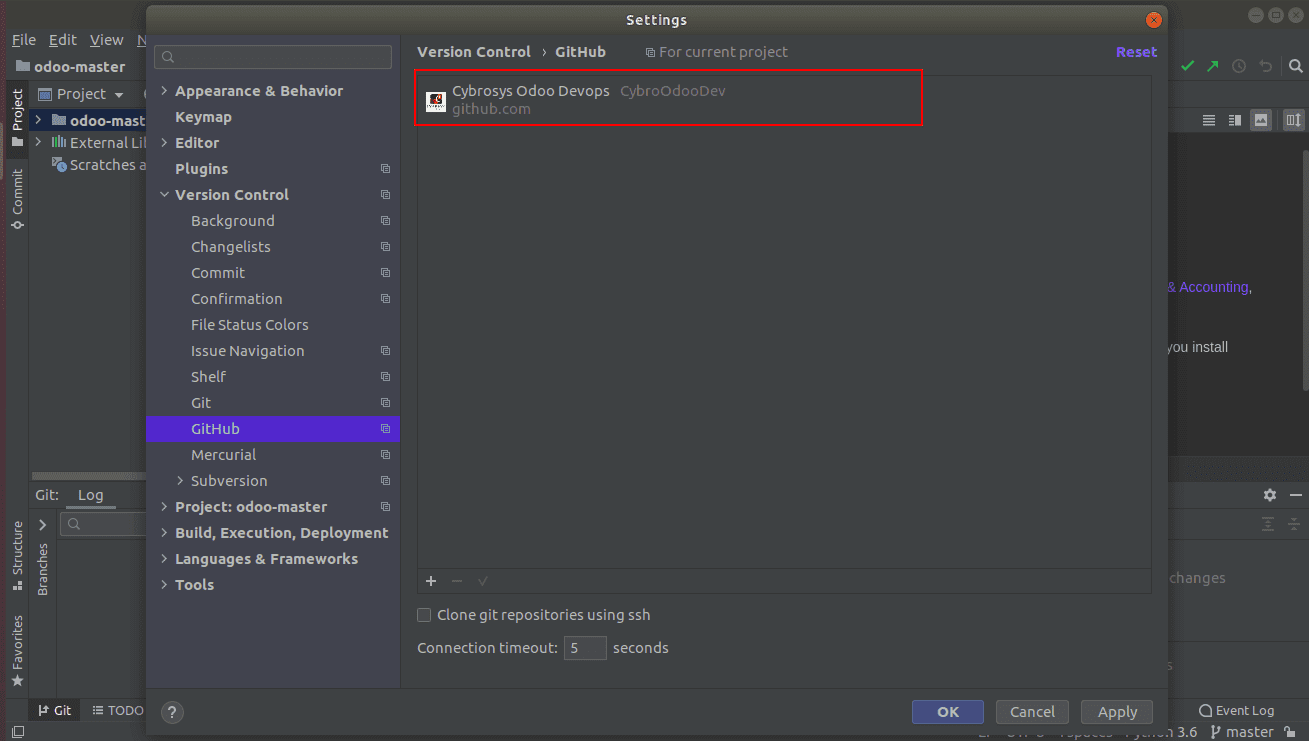Click per-project icon next to Plugins

(x=385, y=169)
